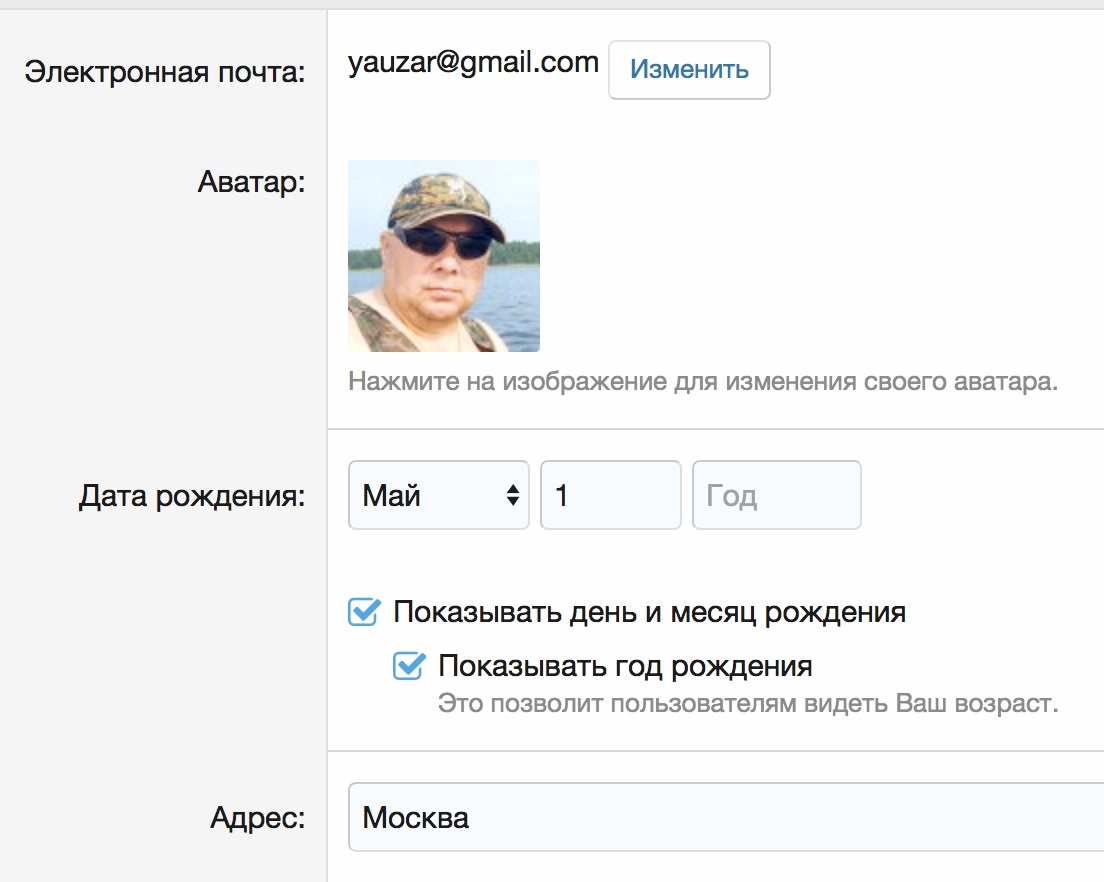Uncheck the show birth year checkbox
The width and height of the screenshot is (1104, 882).
[x=408, y=666]
